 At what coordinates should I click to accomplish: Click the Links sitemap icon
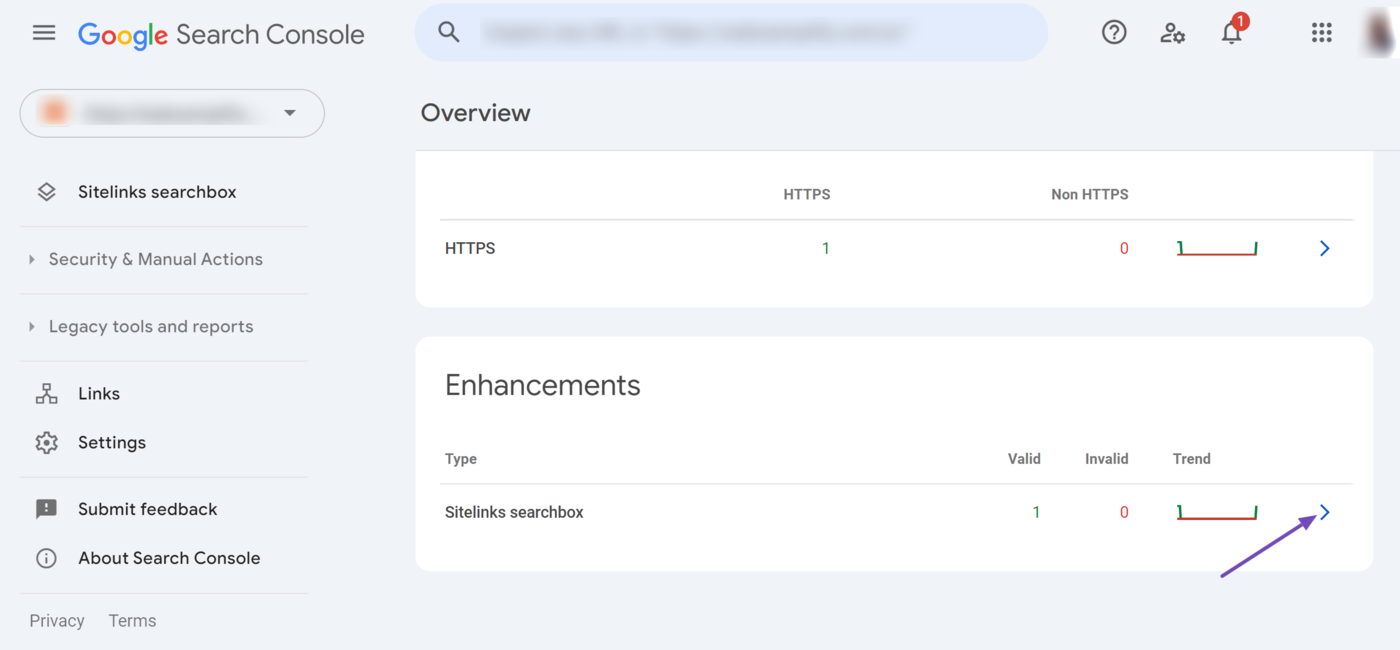point(46,394)
